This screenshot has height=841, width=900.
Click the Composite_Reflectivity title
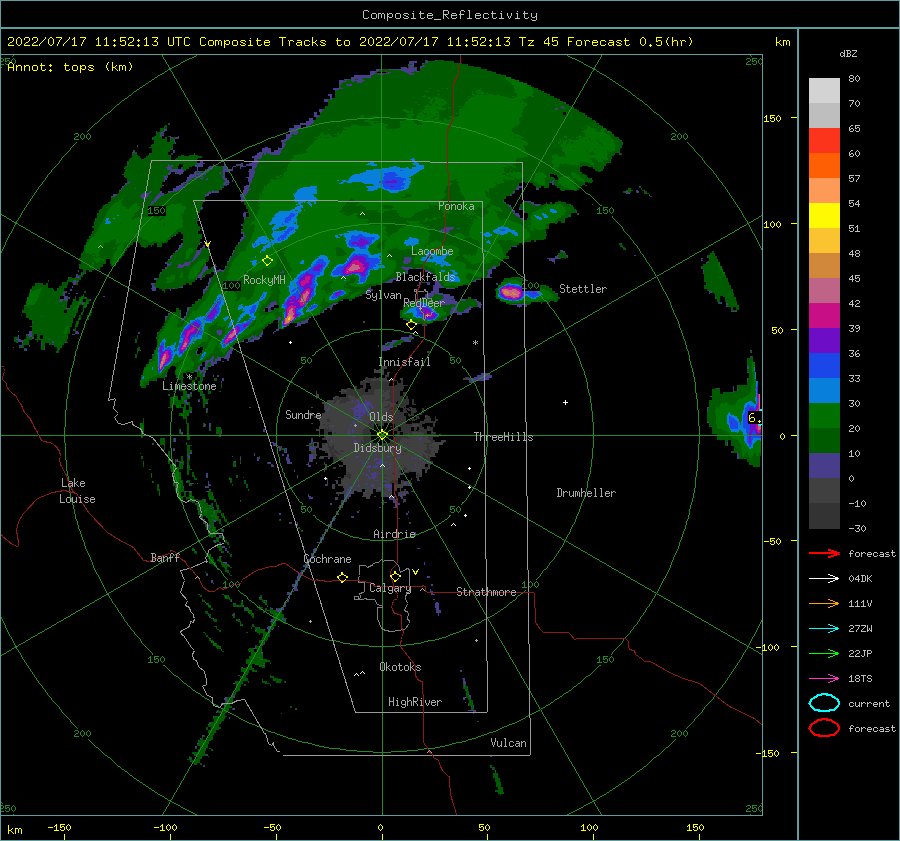pos(449,15)
